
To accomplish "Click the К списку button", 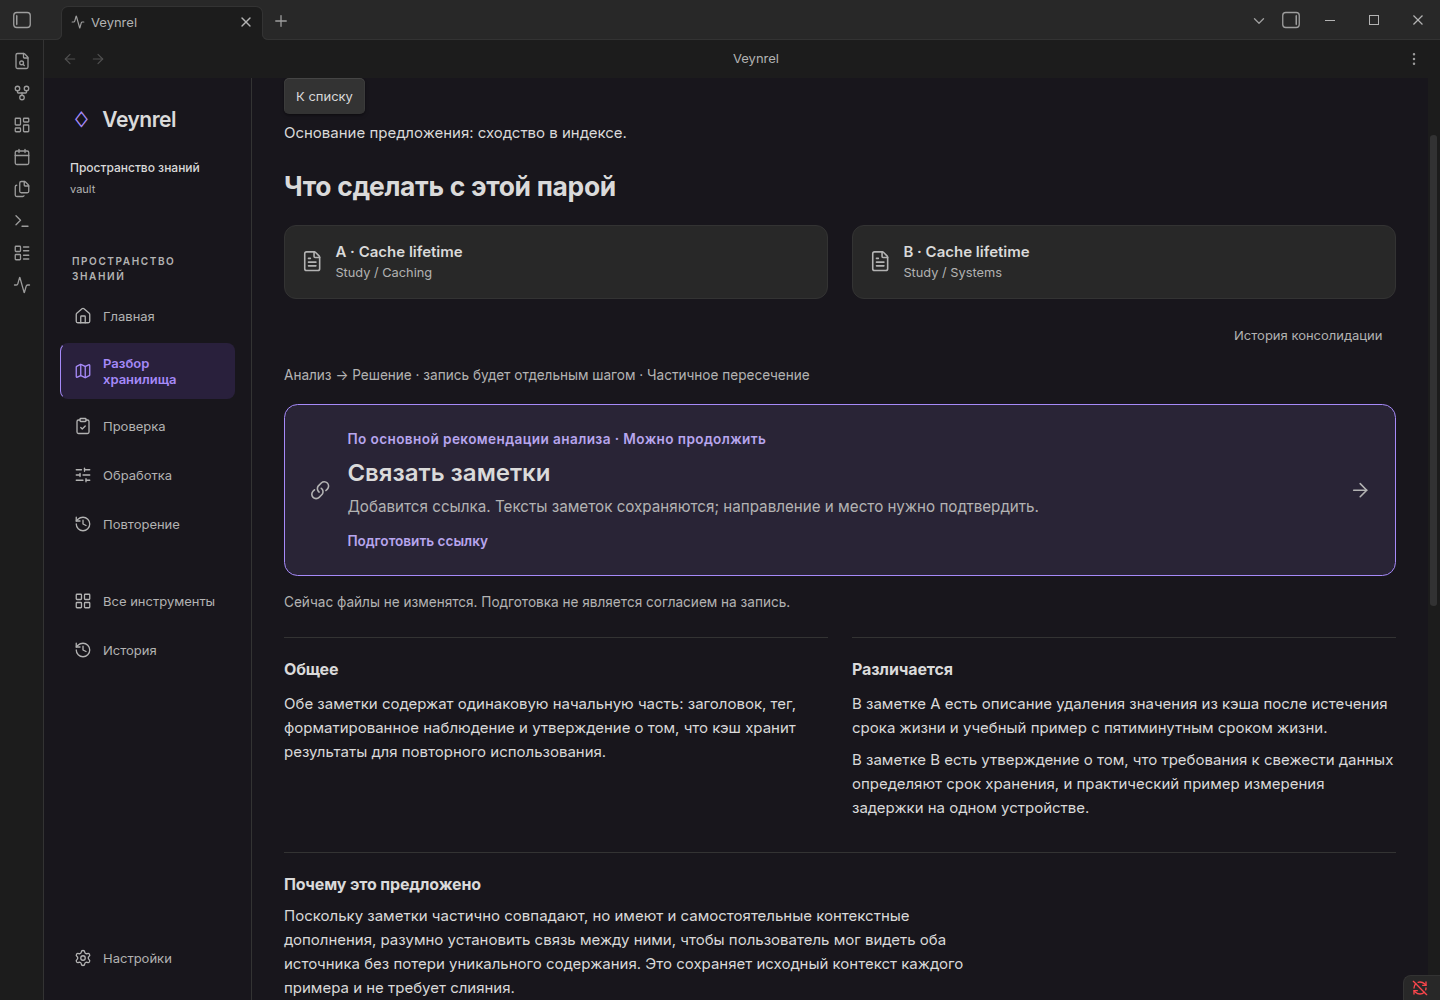I will pyautogui.click(x=324, y=96).
